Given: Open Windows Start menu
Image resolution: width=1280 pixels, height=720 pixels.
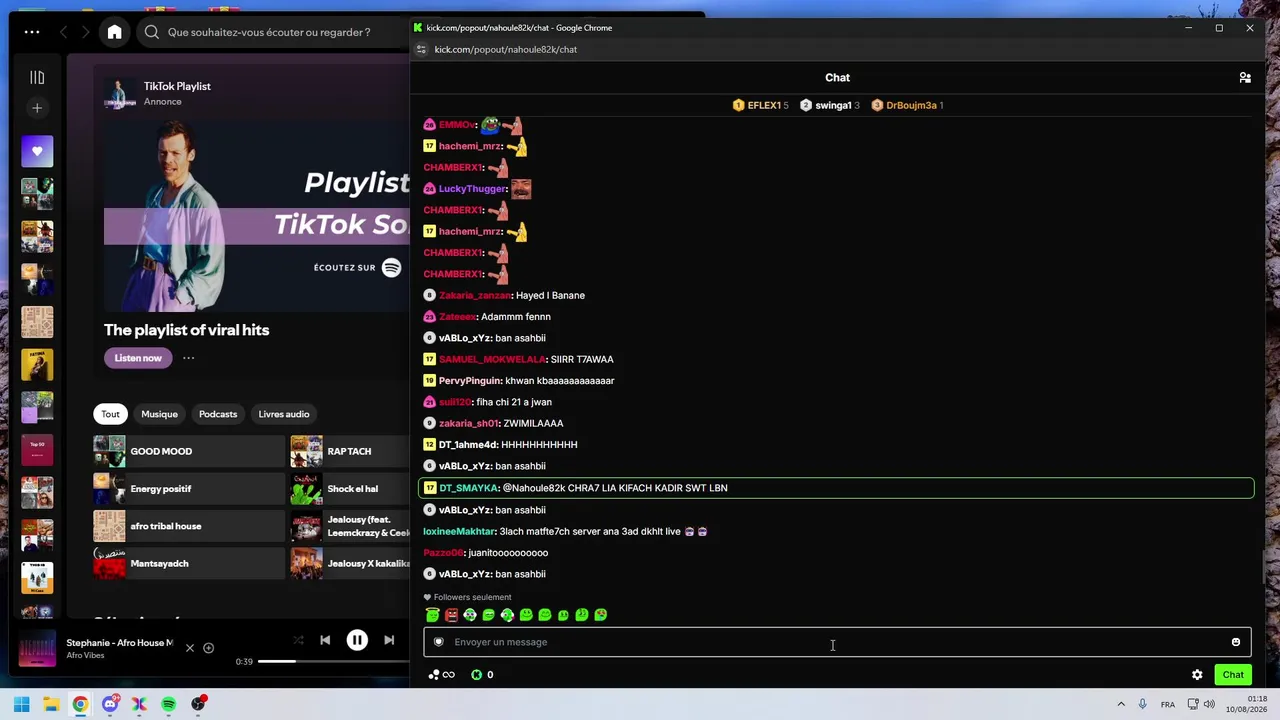Looking at the screenshot, I should point(21,704).
